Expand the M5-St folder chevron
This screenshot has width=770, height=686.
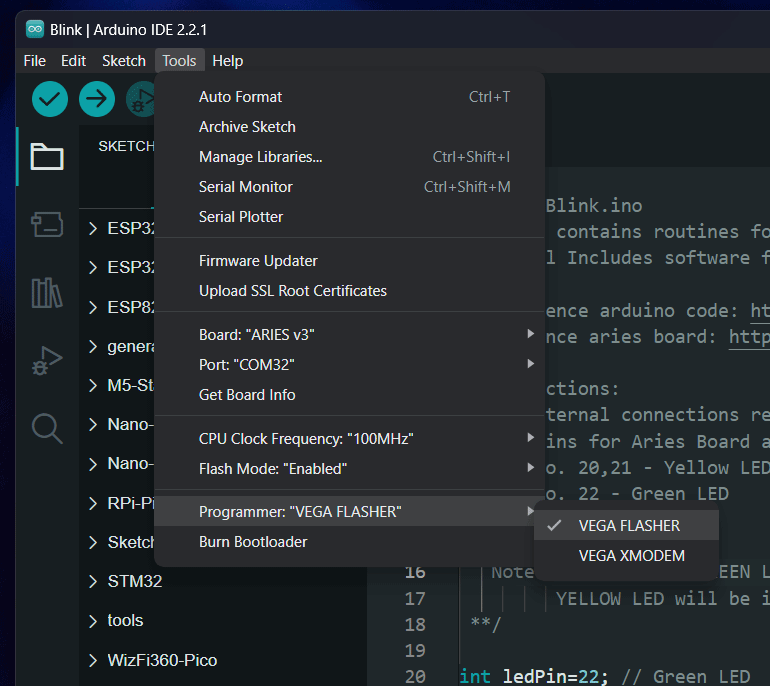[93, 385]
